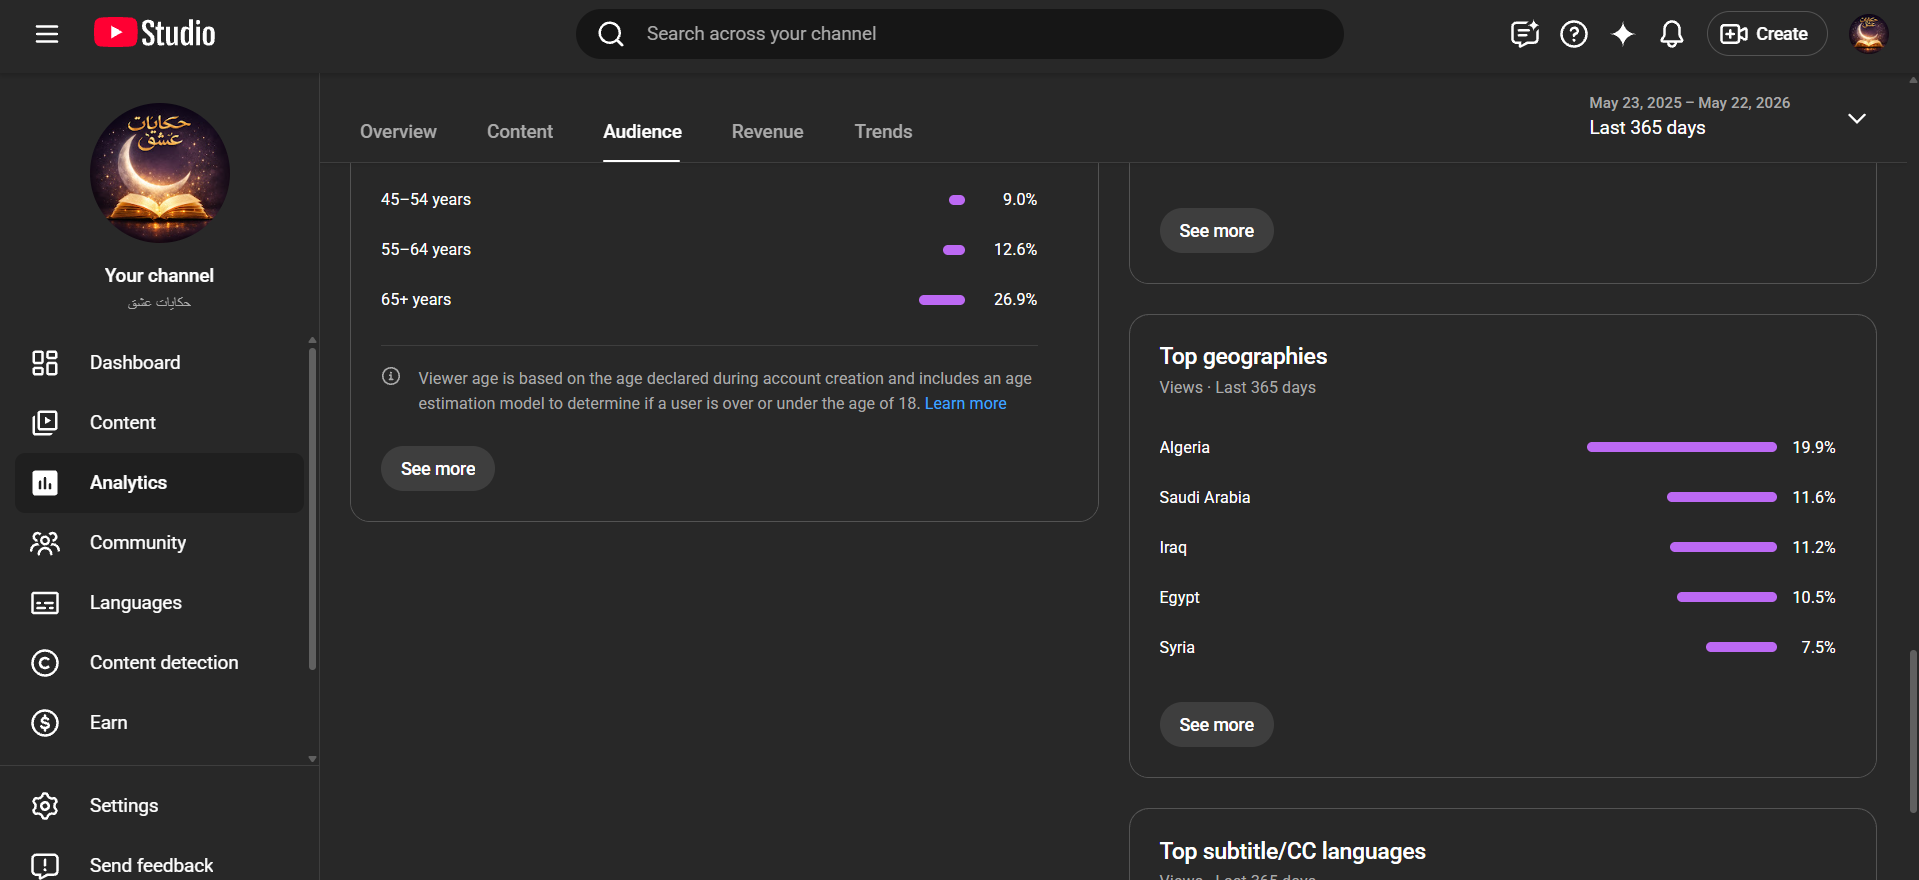Click the YouTube Studio logo
The width and height of the screenshot is (1919, 880).
155,34
